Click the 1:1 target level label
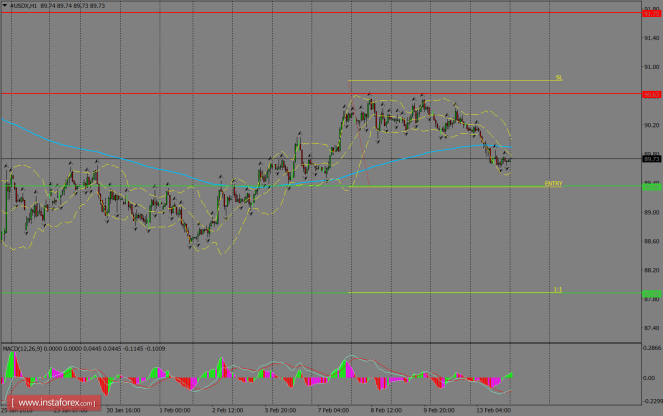The width and height of the screenshot is (663, 416). pyautogui.click(x=558, y=290)
